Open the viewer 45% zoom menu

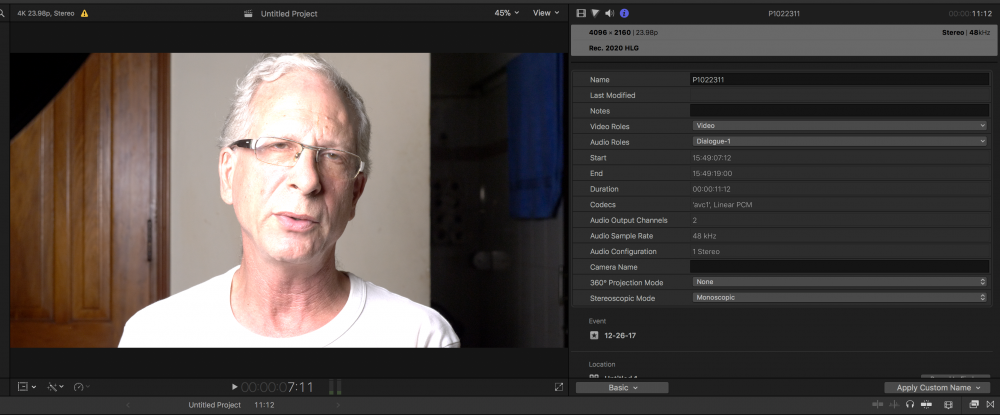pyautogui.click(x=508, y=13)
